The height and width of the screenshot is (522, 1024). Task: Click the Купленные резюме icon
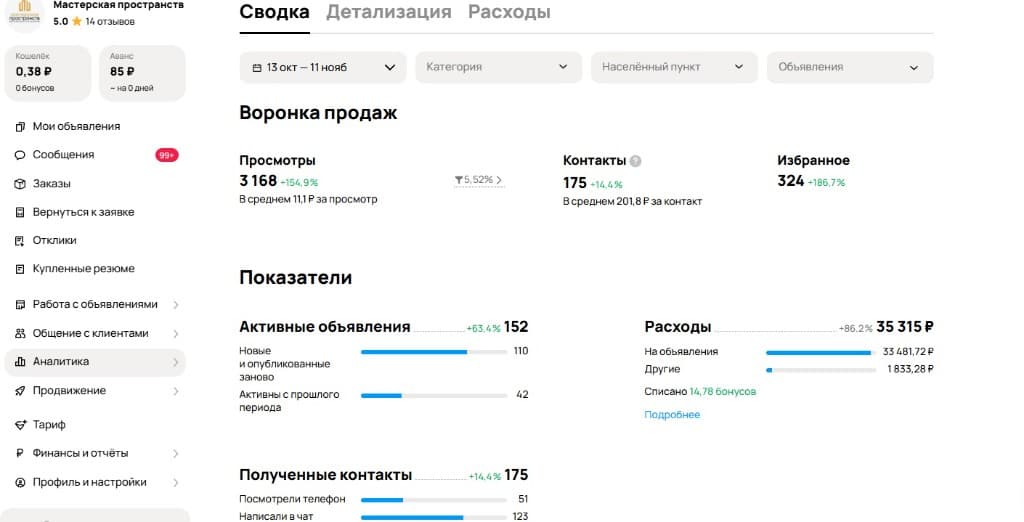click(x=20, y=269)
